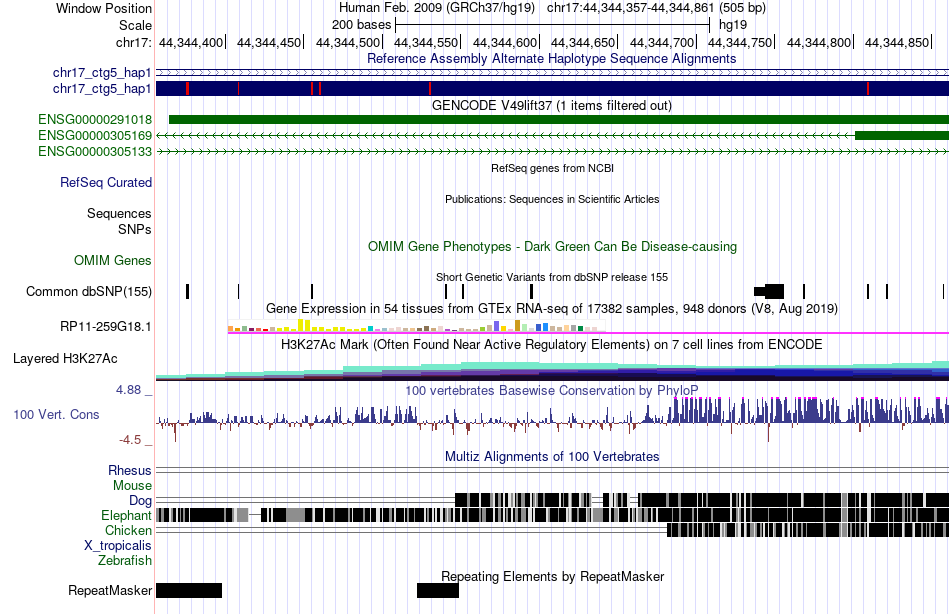Open the OMIM Genes track label
This screenshot has height=614, width=950.
tap(113, 261)
